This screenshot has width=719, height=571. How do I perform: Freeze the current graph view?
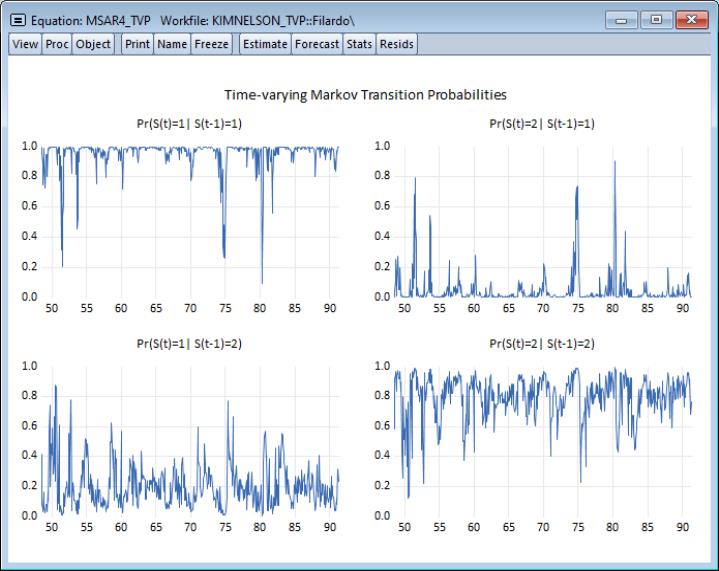[x=212, y=44]
